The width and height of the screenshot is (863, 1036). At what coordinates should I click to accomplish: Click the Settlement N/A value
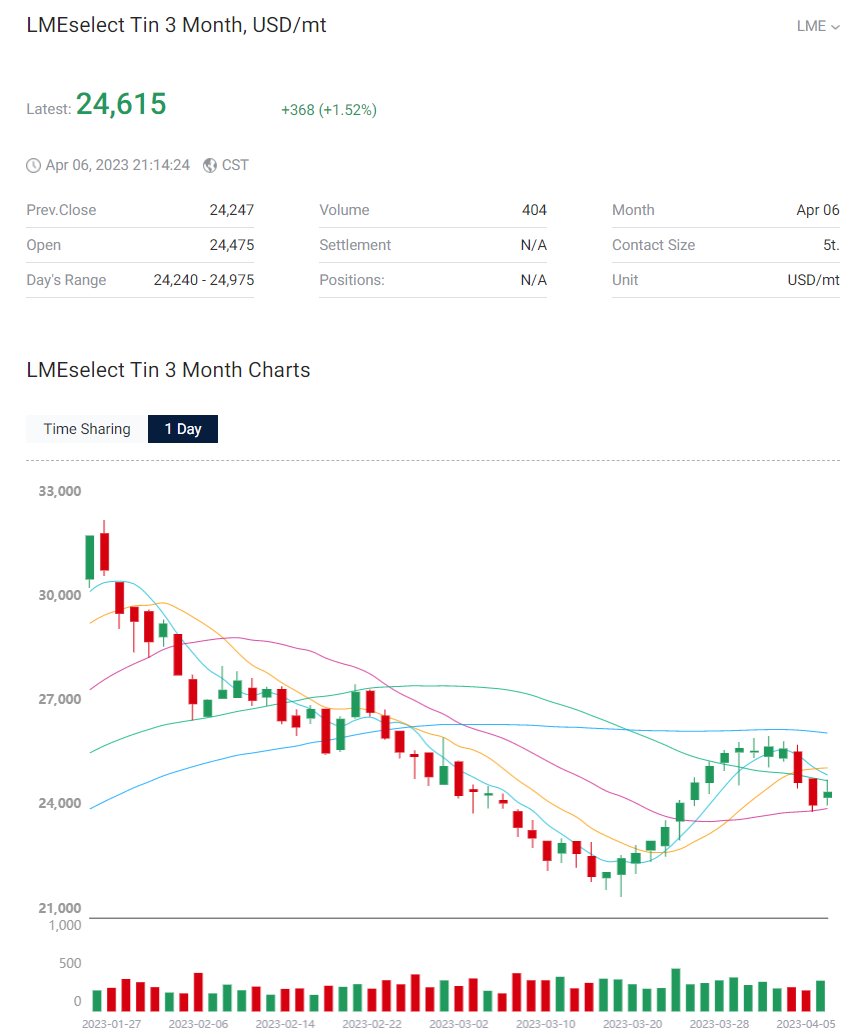pos(533,245)
